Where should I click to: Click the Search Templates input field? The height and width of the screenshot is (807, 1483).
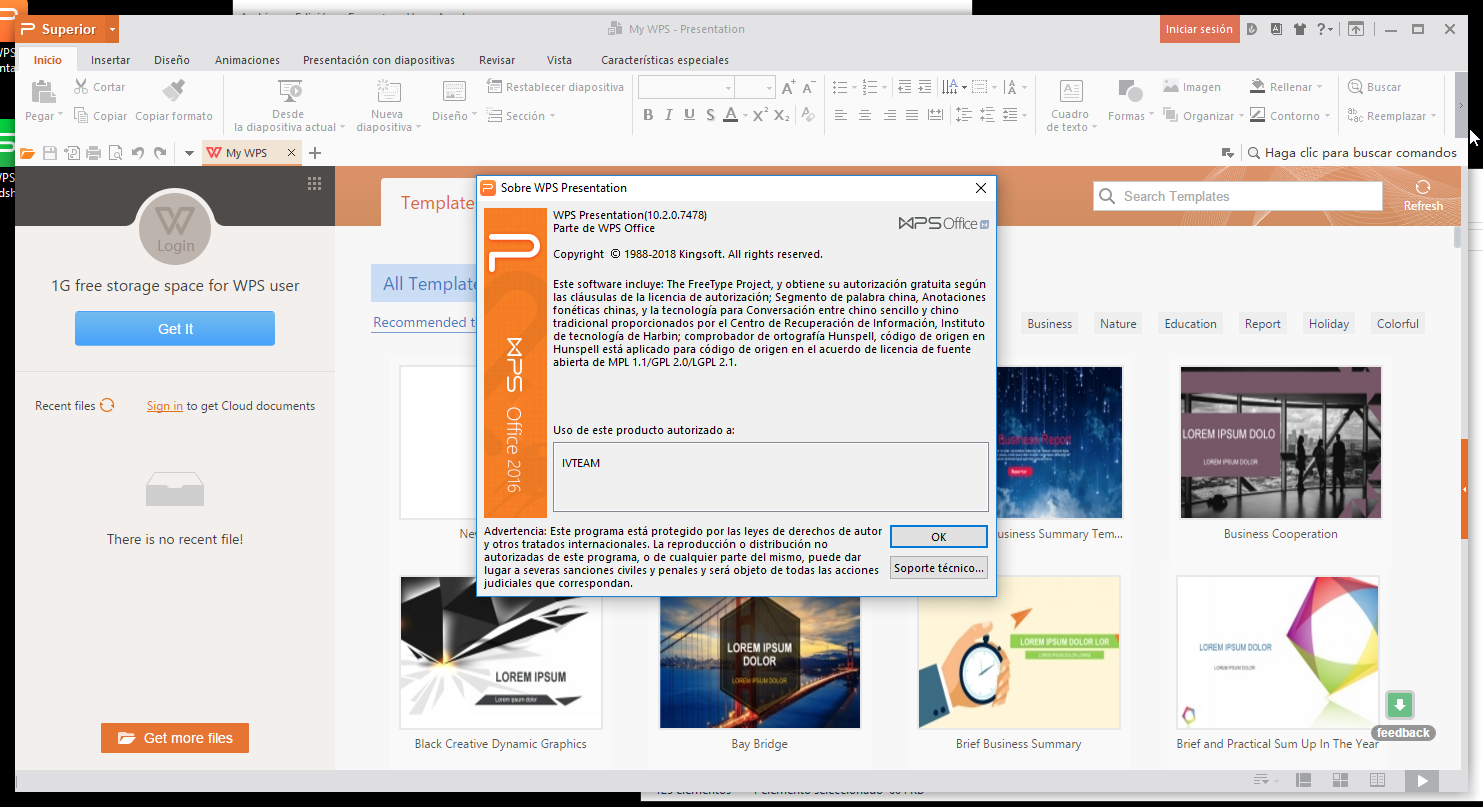[x=1238, y=196]
